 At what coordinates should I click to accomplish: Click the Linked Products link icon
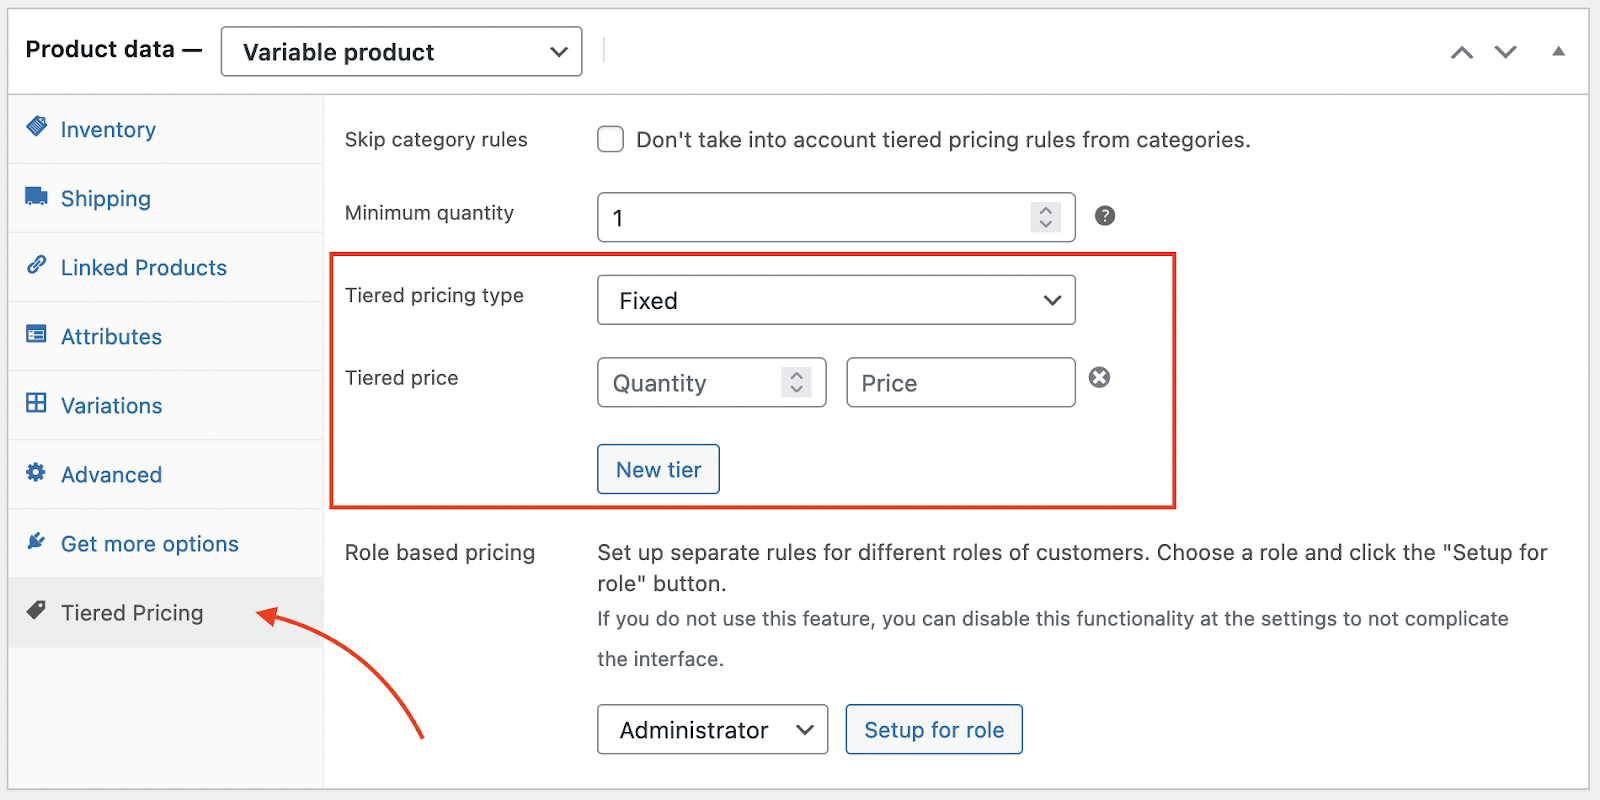point(37,265)
